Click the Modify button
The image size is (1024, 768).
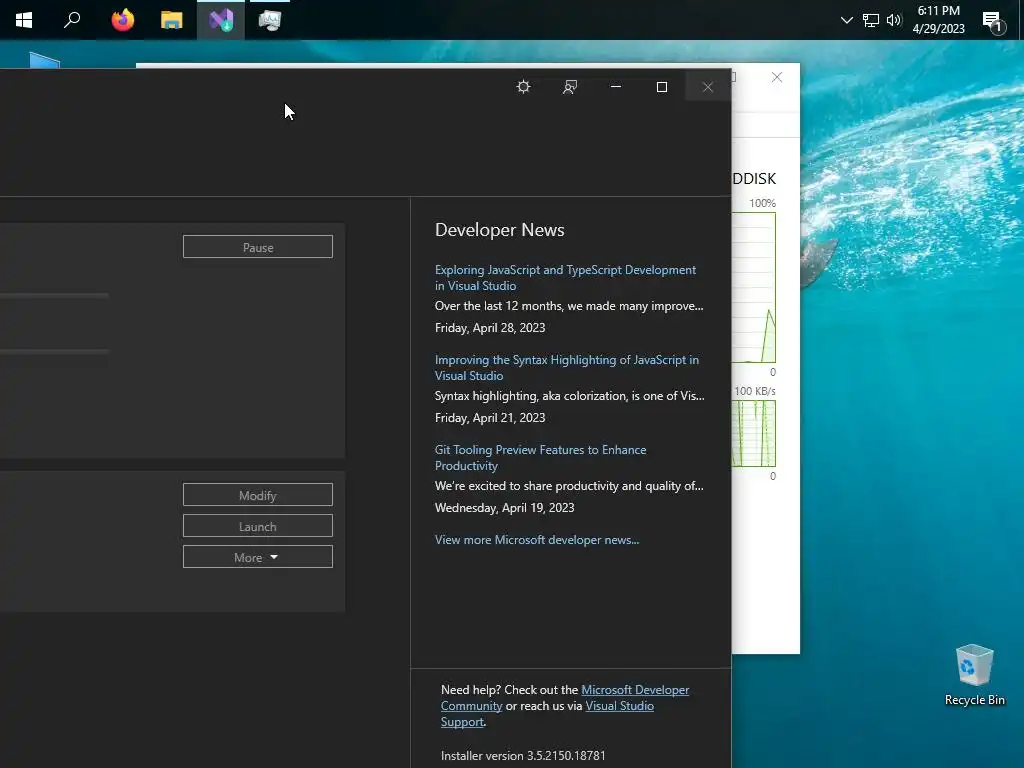click(x=258, y=495)
